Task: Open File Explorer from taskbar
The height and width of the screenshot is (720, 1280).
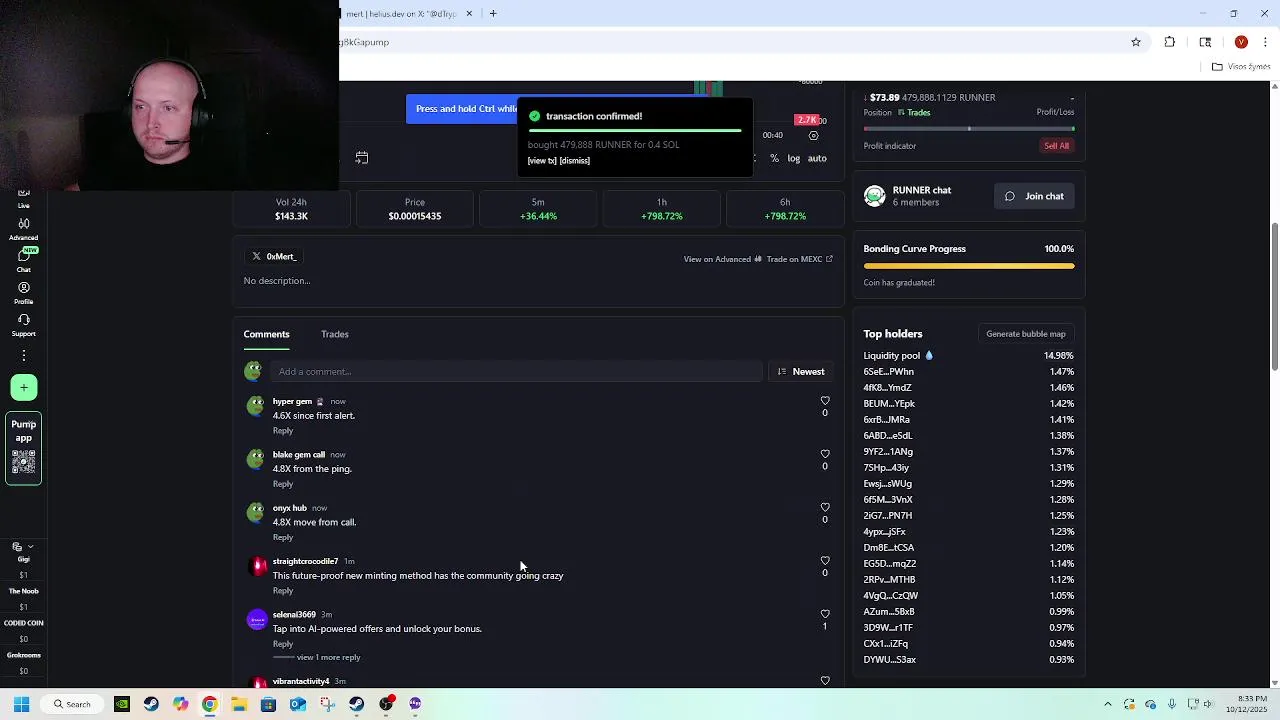Action: coord(239,704)
